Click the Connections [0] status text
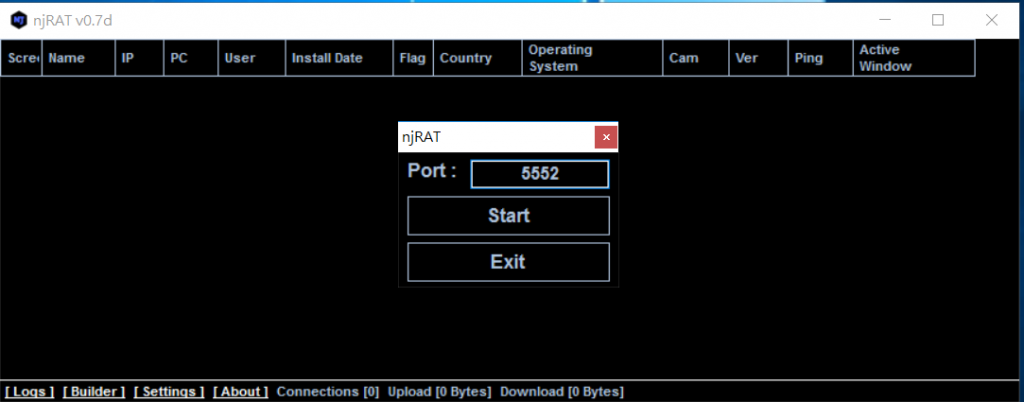This screenshot has width=1024, height=402. point(328,392)
